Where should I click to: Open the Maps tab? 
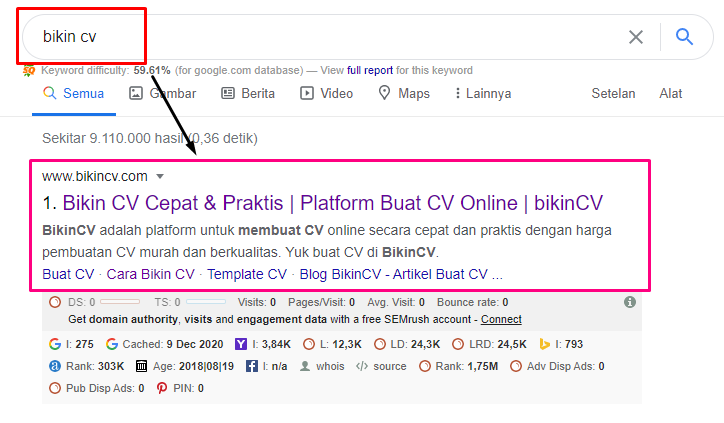click(404, 94)
